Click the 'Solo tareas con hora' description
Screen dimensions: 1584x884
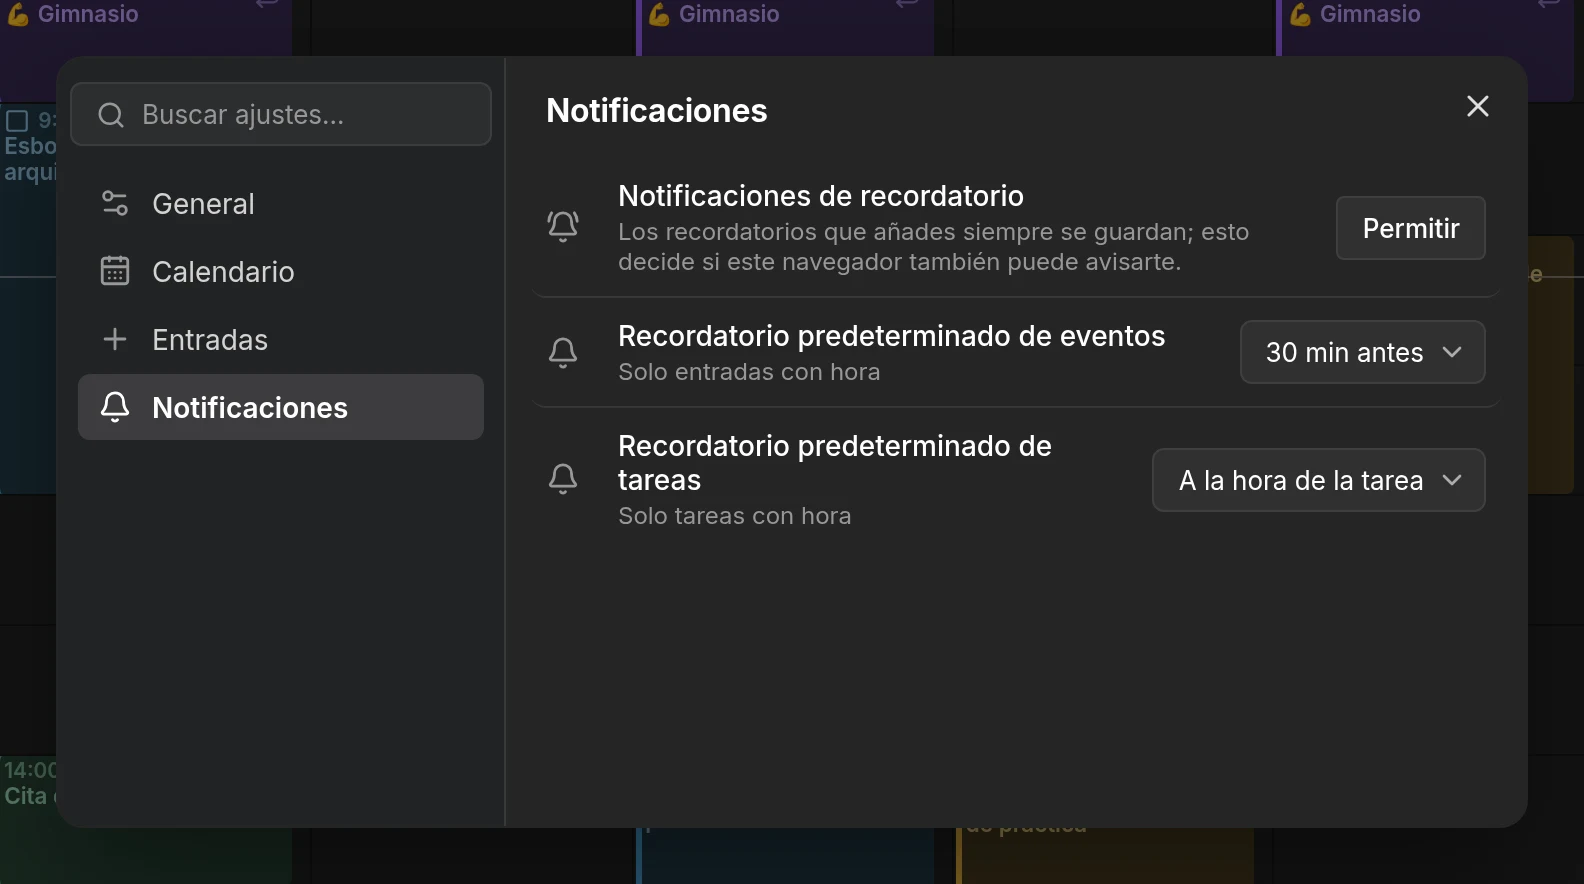735,516
